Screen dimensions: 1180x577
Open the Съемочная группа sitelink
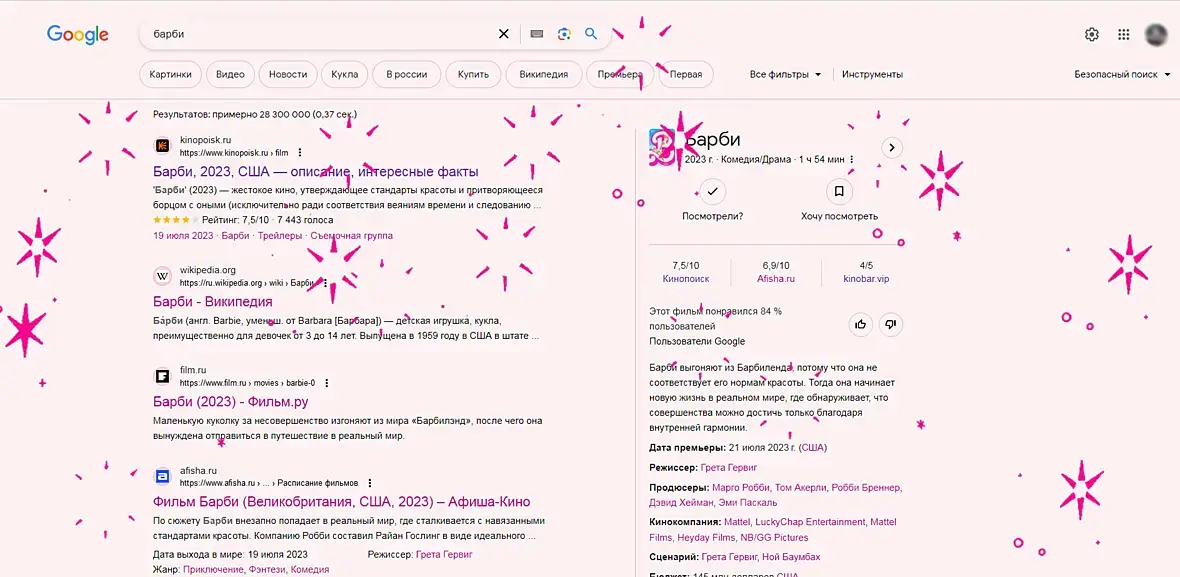pos(351,235)
